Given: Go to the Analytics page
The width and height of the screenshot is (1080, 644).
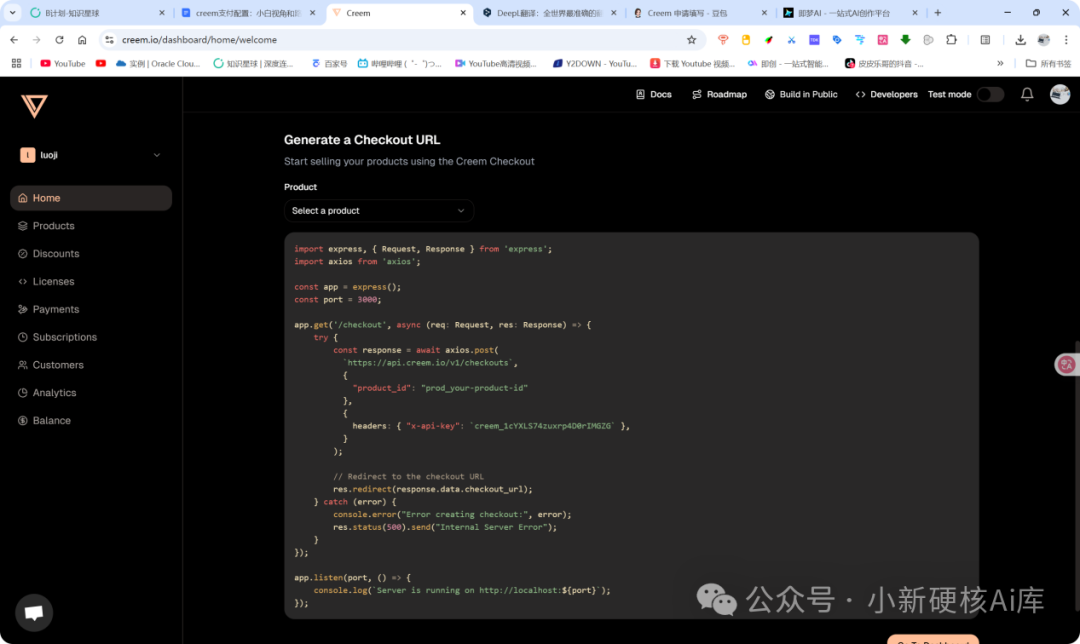Looking at the screenshot, I should click(91, 393).
